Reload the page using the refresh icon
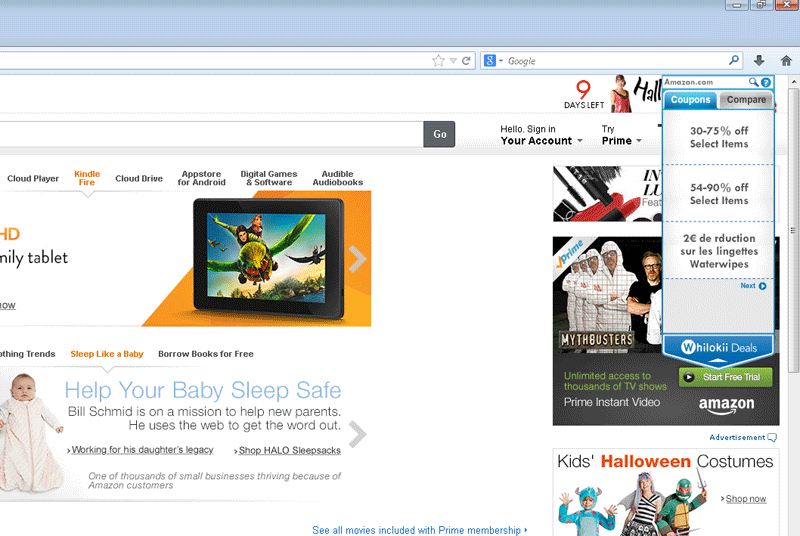800x536 pixels. [466, 61]
